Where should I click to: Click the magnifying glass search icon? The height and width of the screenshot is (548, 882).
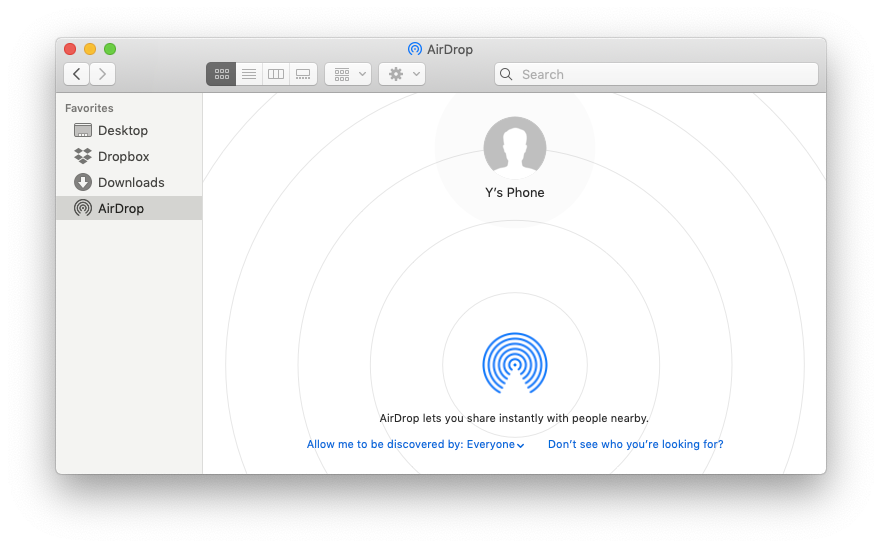pos(506,74)
